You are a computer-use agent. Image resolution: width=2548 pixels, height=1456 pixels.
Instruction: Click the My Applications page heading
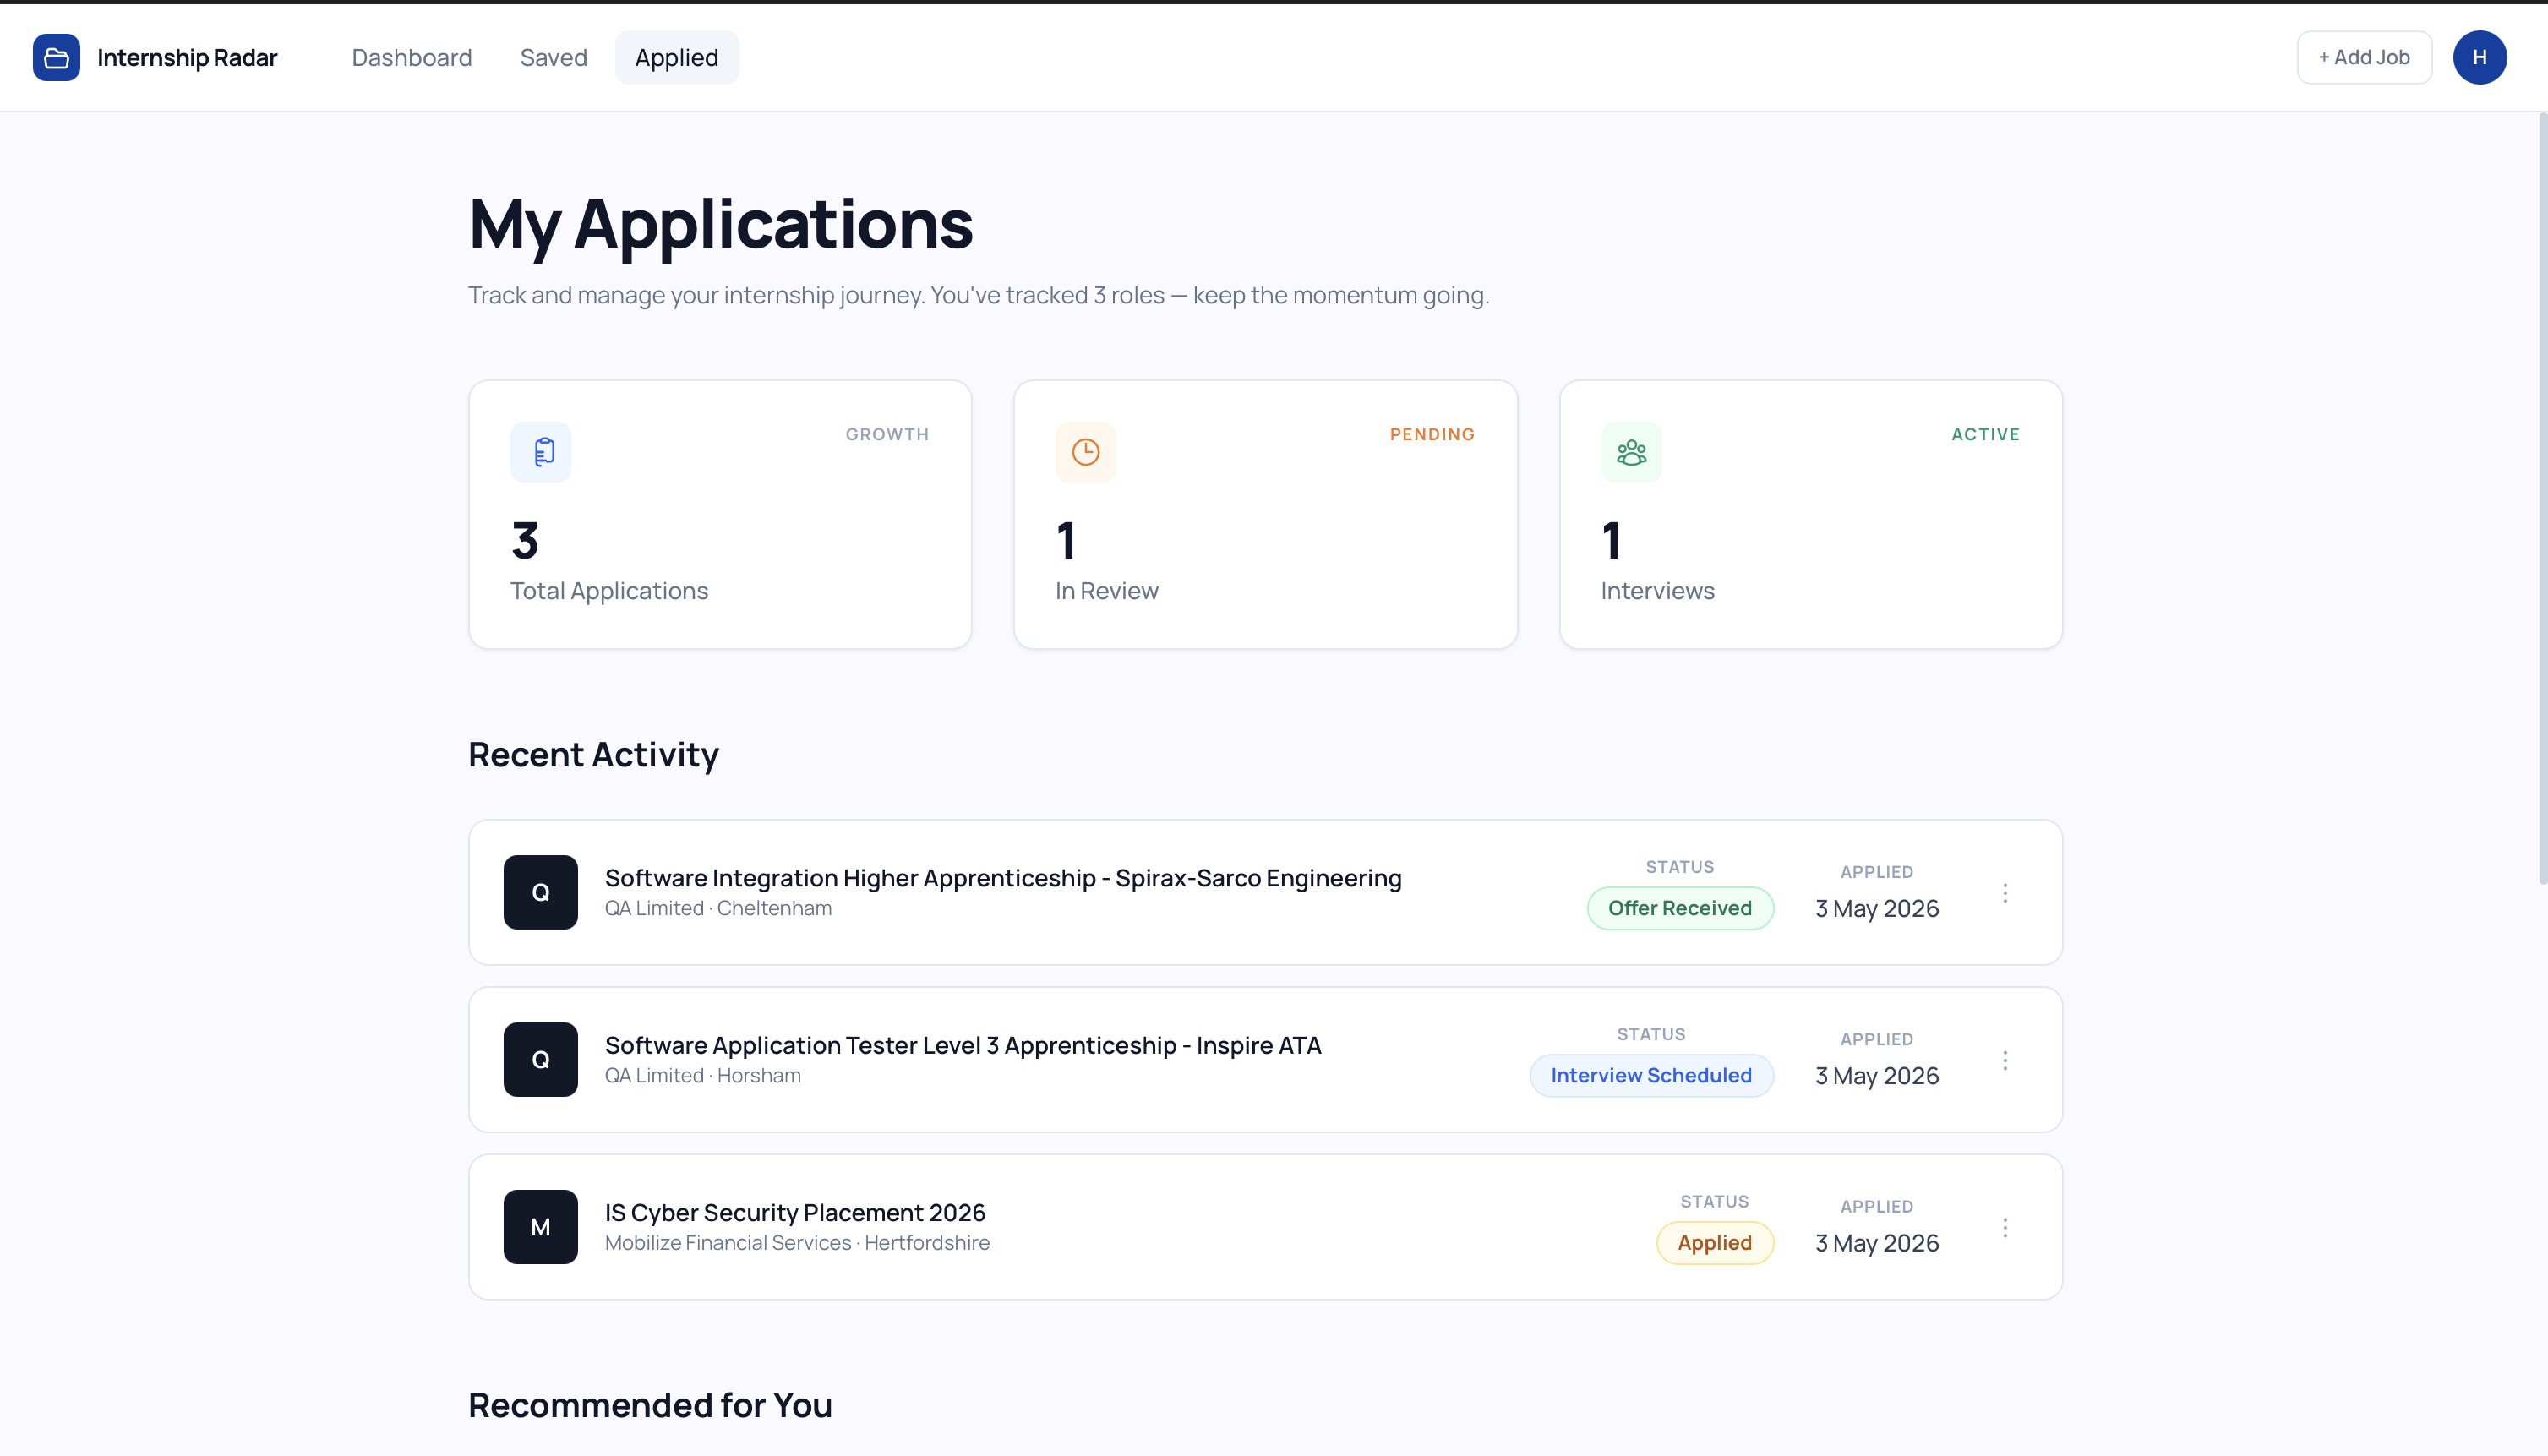pos(720,224)
